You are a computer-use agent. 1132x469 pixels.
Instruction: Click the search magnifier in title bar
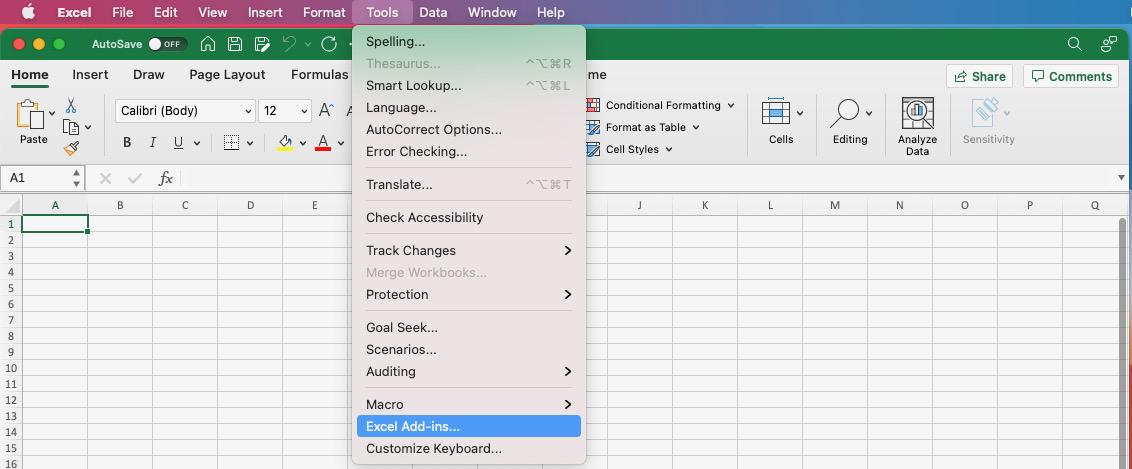[1075, 44]
